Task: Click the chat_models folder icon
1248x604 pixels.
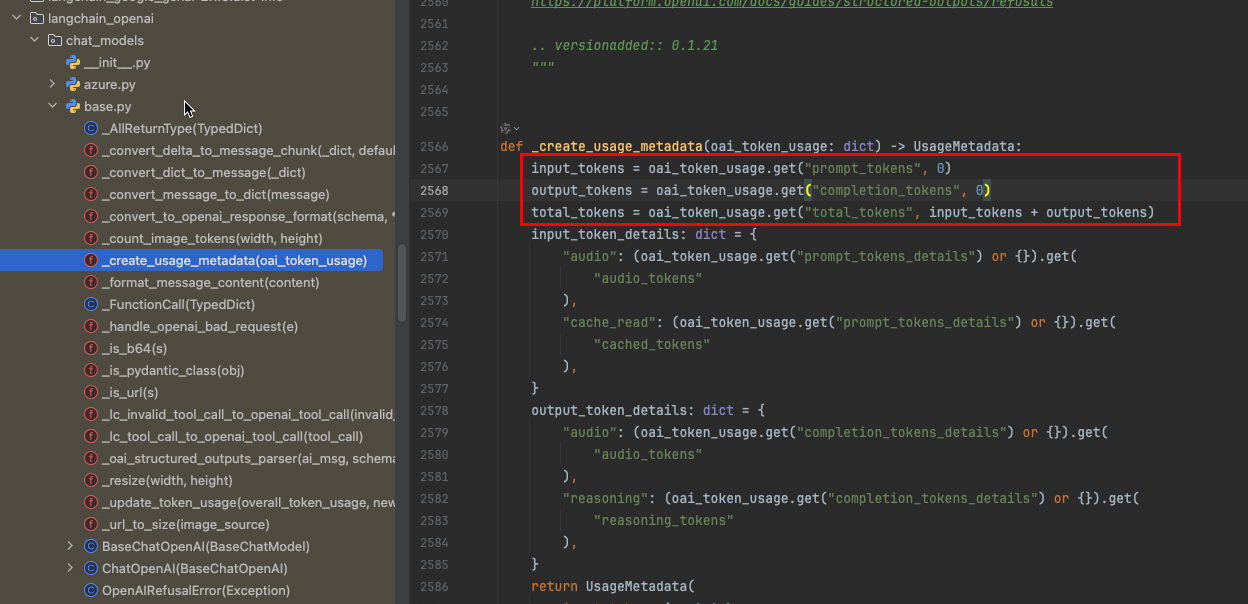Action: pyautogui.click(x=56, y=40)
